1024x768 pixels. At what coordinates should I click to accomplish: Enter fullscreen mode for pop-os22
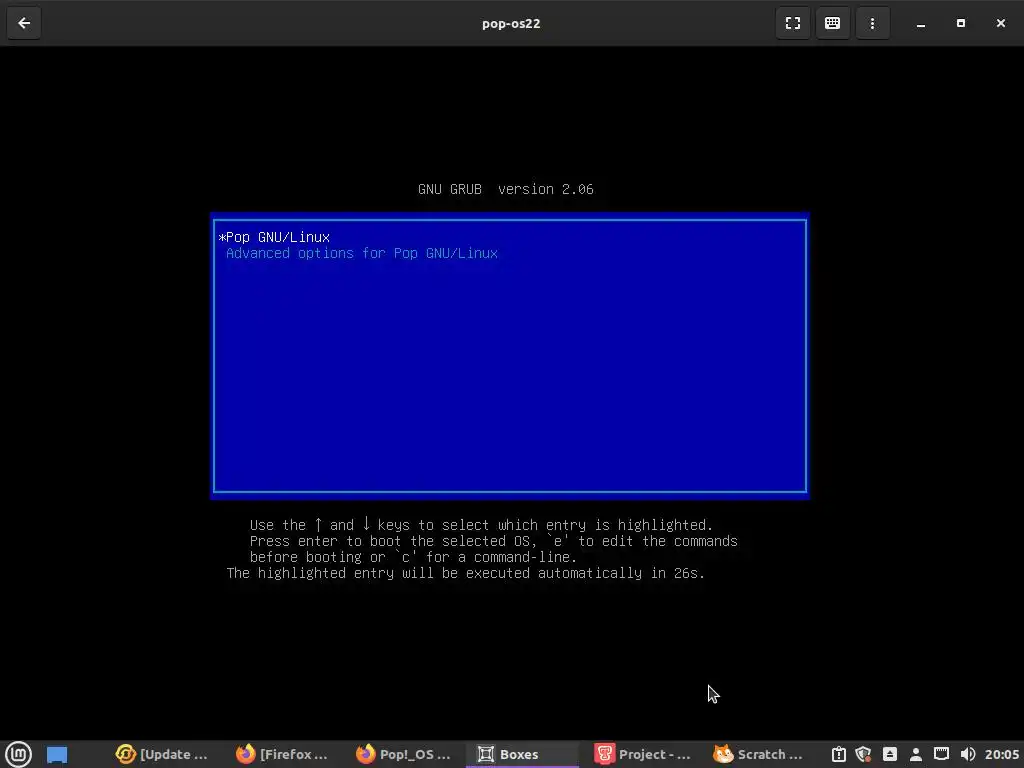pos(792,24)
